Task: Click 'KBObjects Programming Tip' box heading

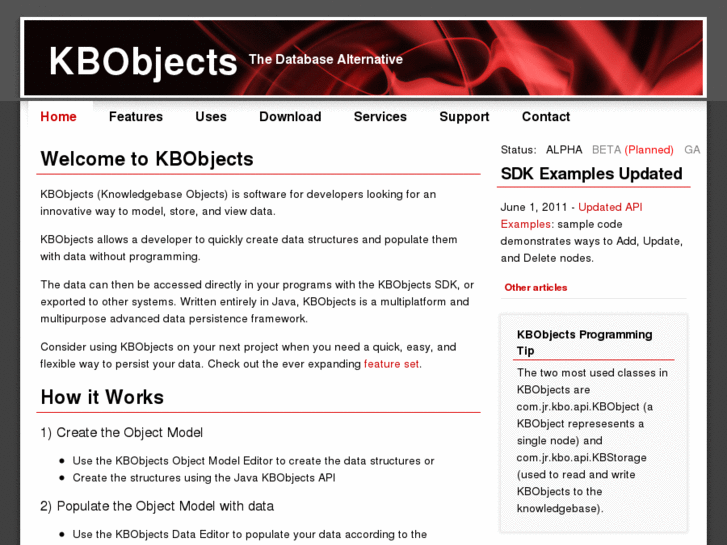Action: tap(584, 342)
